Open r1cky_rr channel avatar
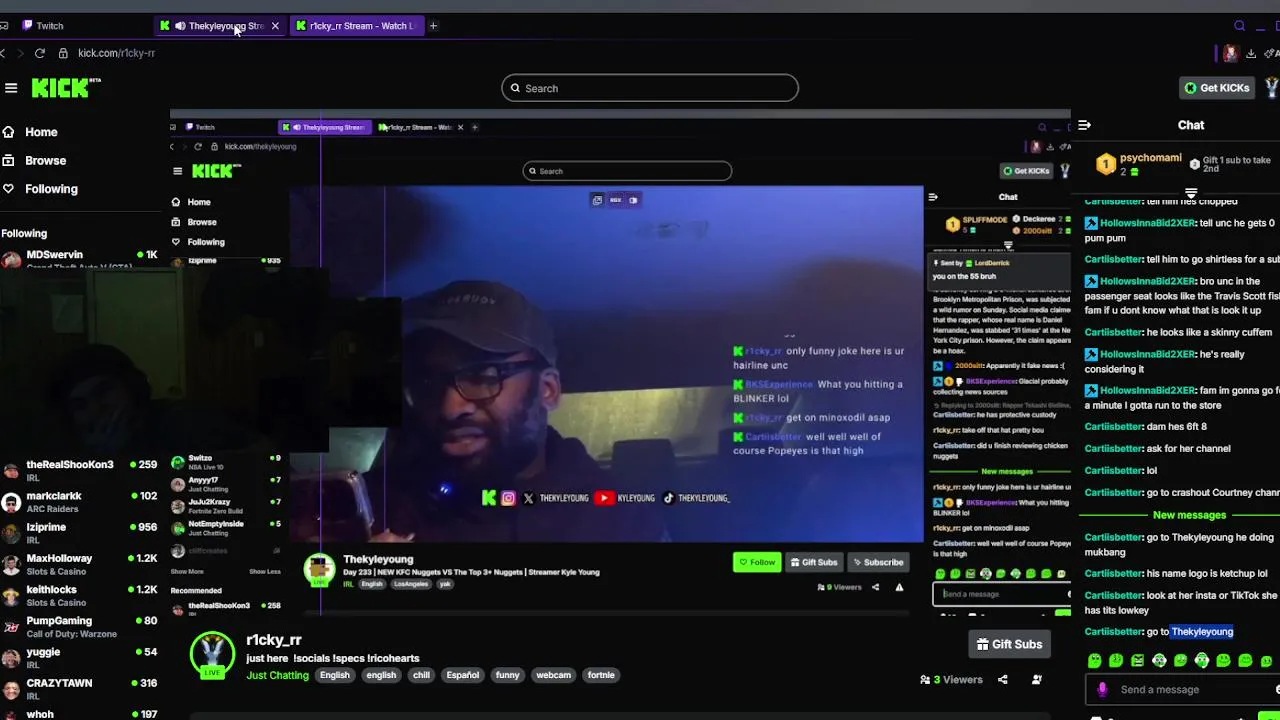The image size is (1280, 720). (212, 655)
